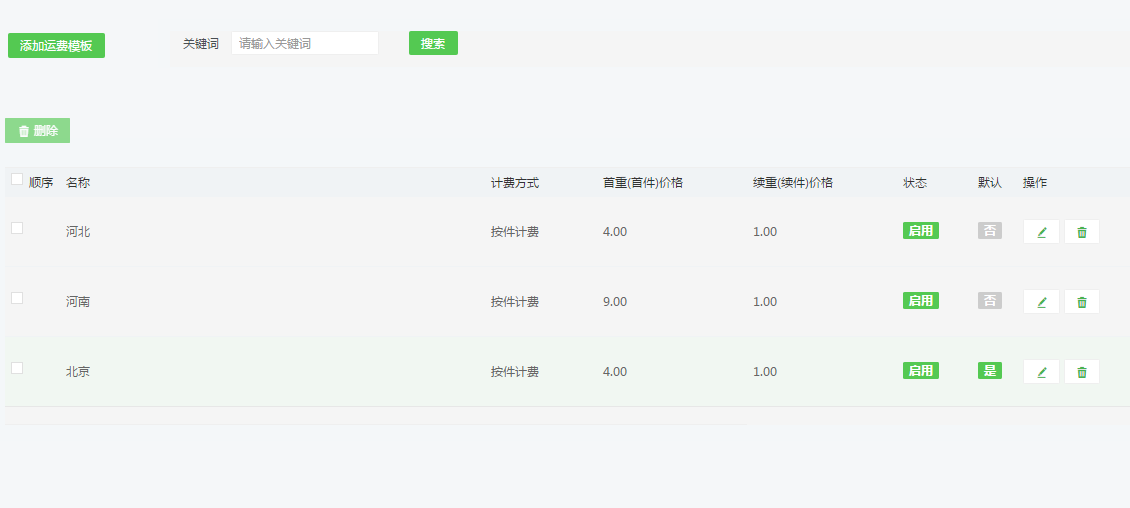
Task: Click the 默认 column header
Action: tap(990, 183)
